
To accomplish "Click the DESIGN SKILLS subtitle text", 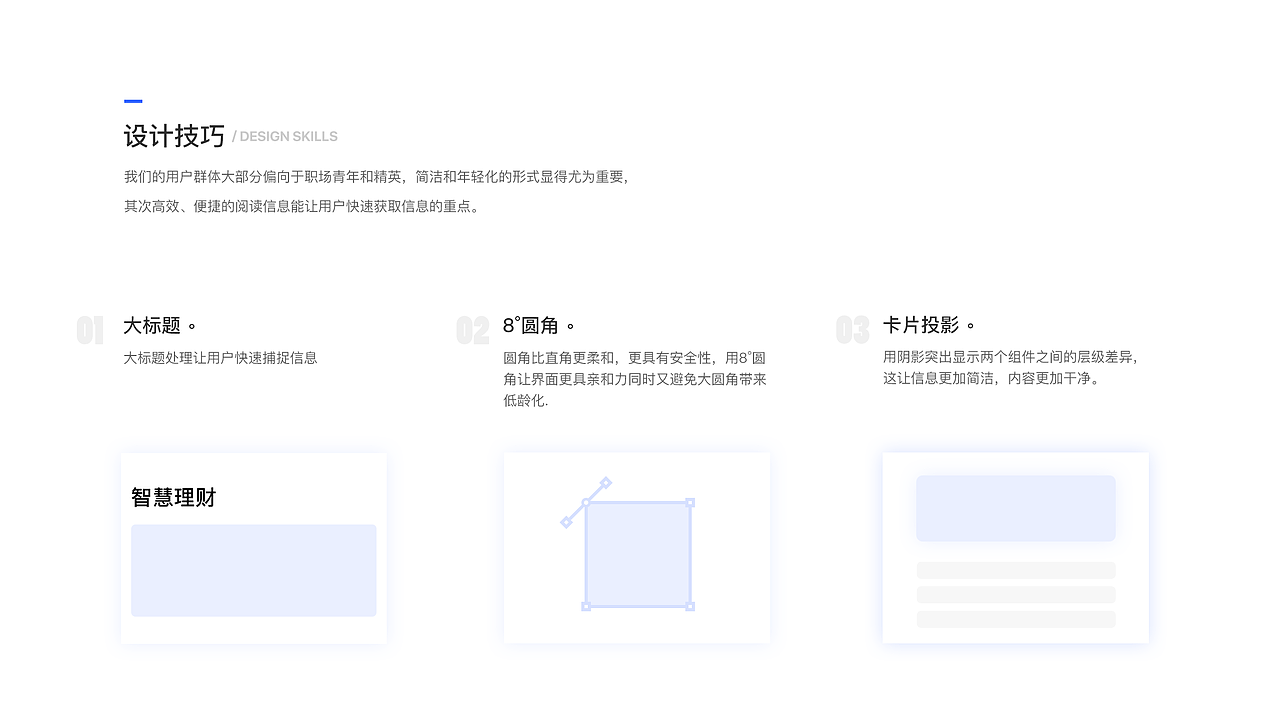I will point(286,136).
